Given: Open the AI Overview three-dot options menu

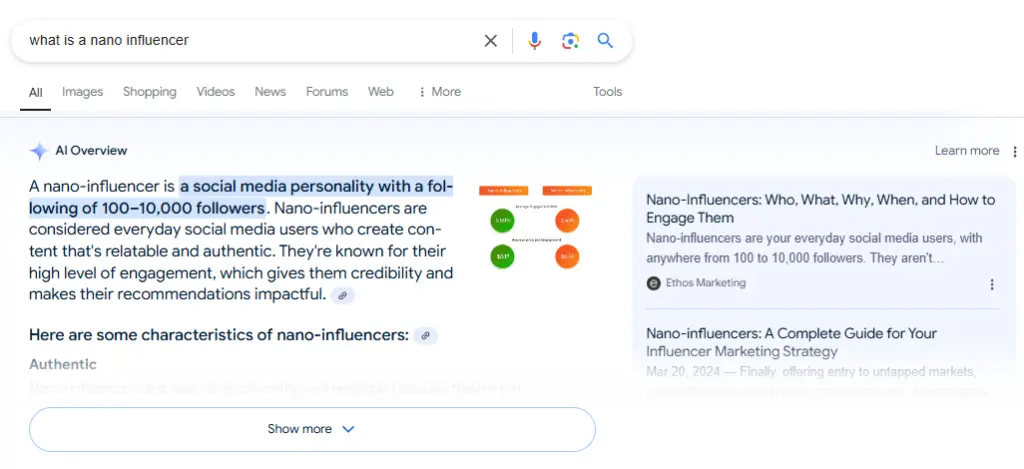Looking at the screenshot, I should click(x=1015, y=152).
